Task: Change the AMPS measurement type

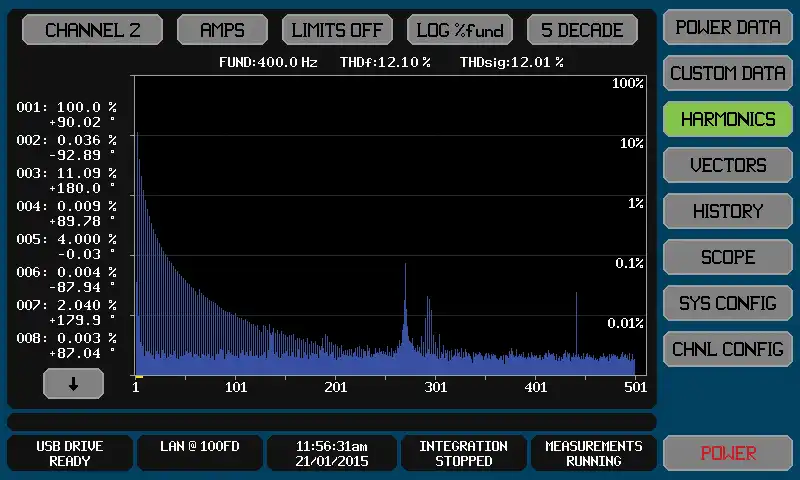Action: 222,30
